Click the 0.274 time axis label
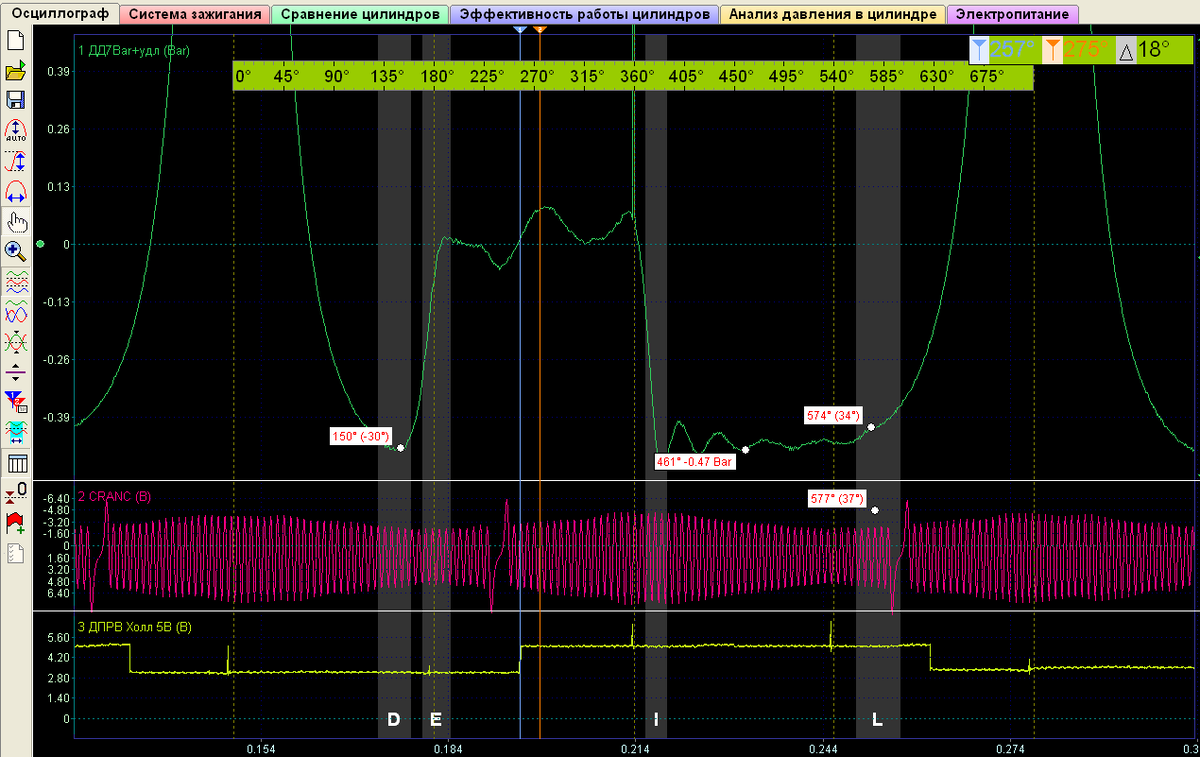The width and height of the screenshot is (1200, 757). (1009, 748)
